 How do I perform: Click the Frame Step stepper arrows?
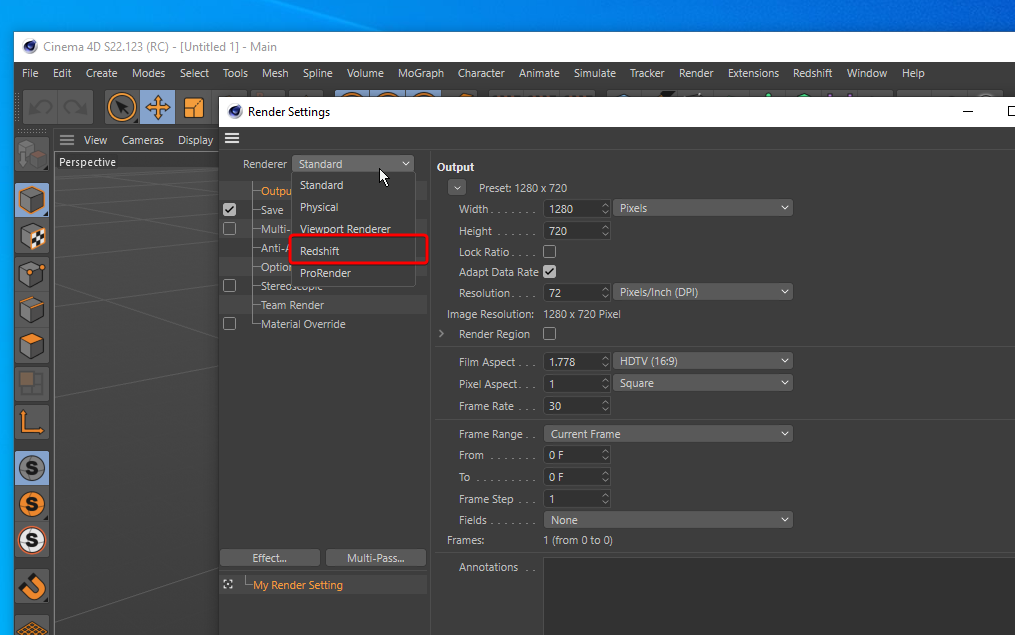(605, 499)
